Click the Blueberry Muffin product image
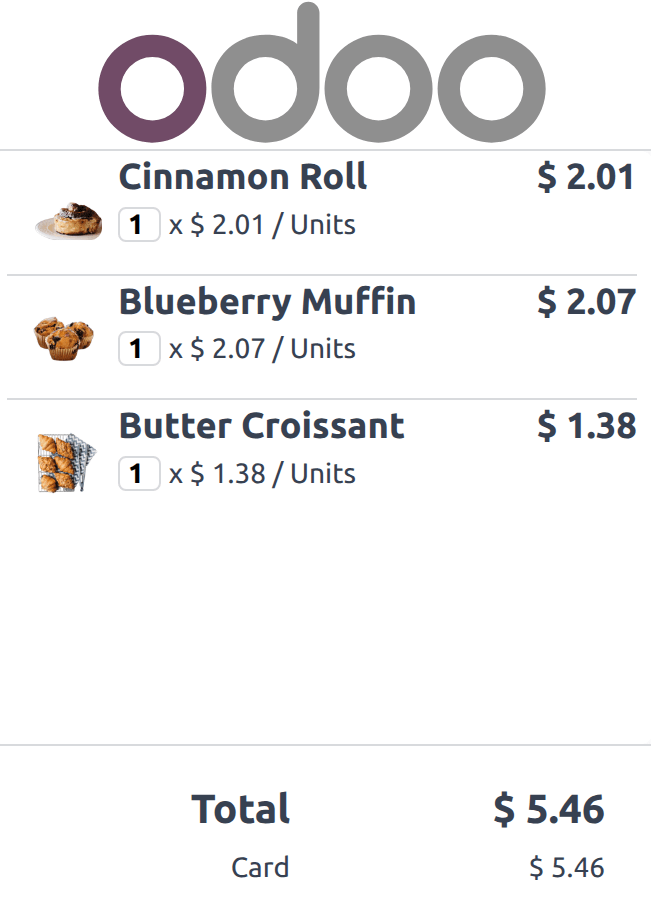Screen dimensions: 651x902 [x=65, y=338]
